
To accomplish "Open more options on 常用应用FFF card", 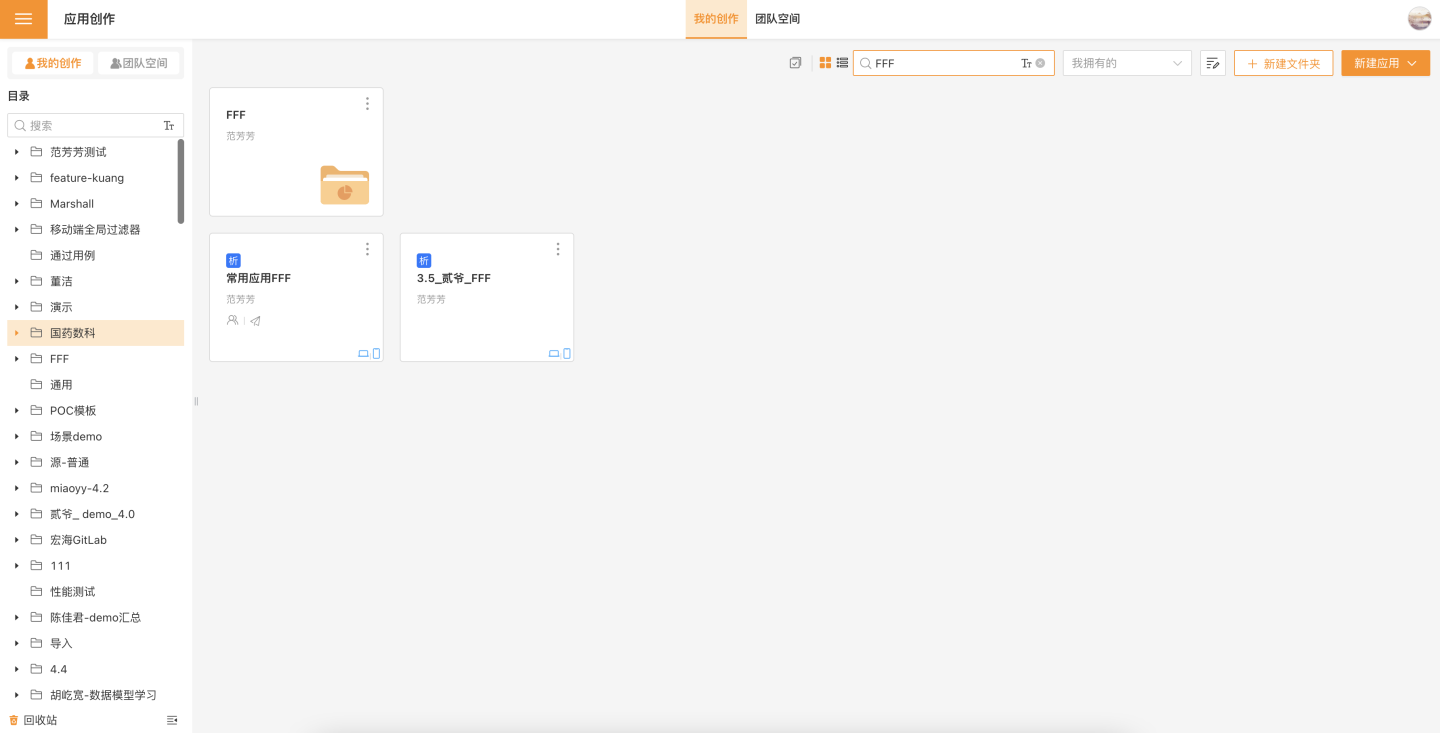I will 367,250.
